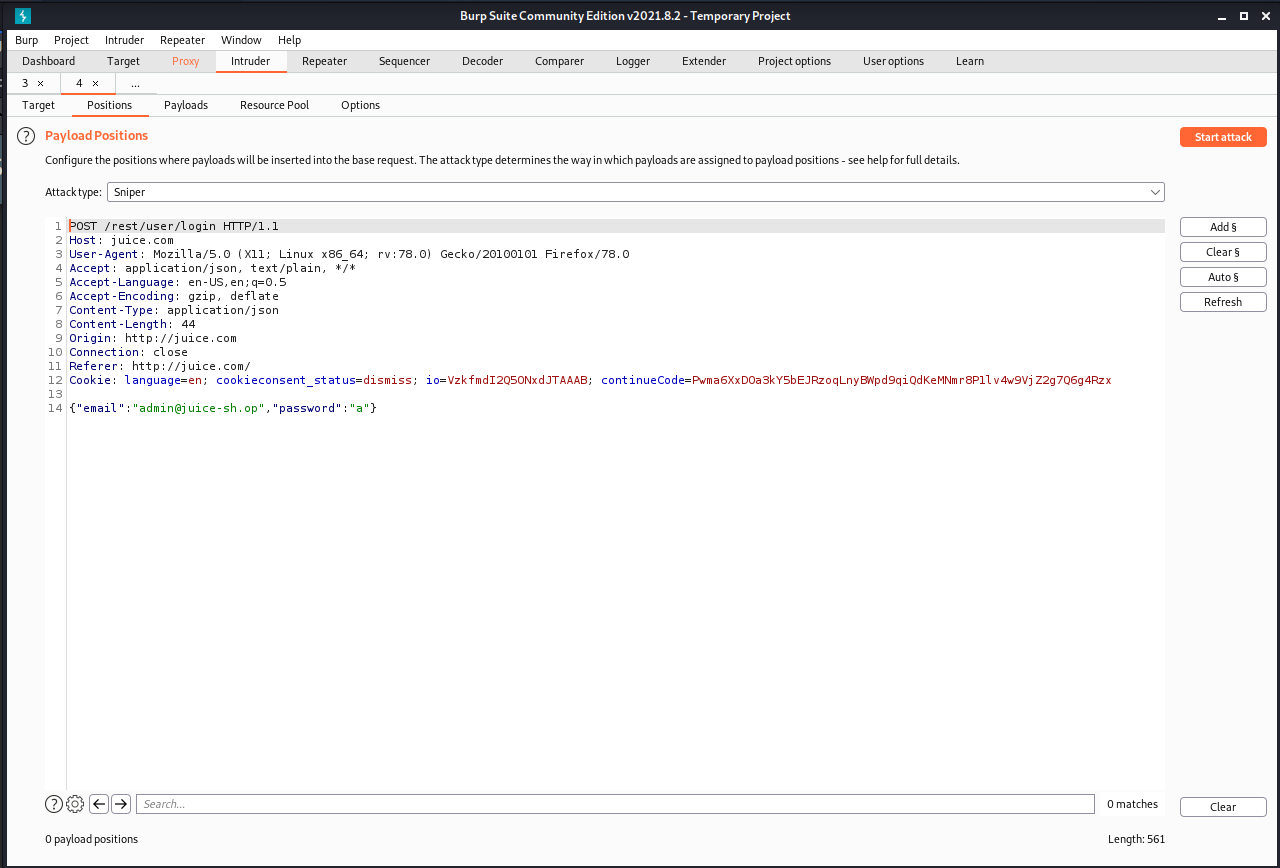
Task: Click the '0 matches' search result label
Action: coord(1132,804)
